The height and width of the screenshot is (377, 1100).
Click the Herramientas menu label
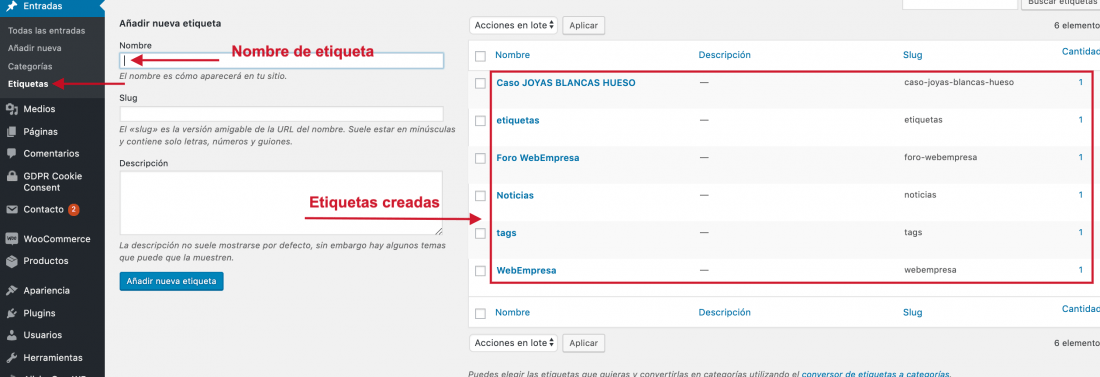point(53,357)
